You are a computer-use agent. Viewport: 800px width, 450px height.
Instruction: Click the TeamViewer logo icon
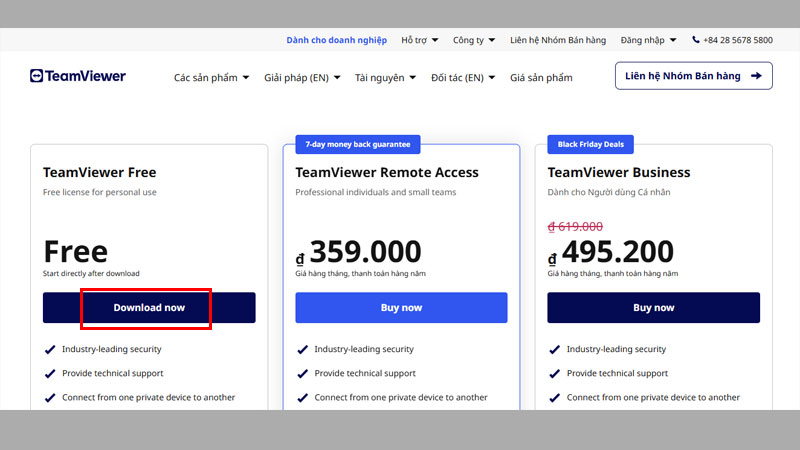(37, 76)
